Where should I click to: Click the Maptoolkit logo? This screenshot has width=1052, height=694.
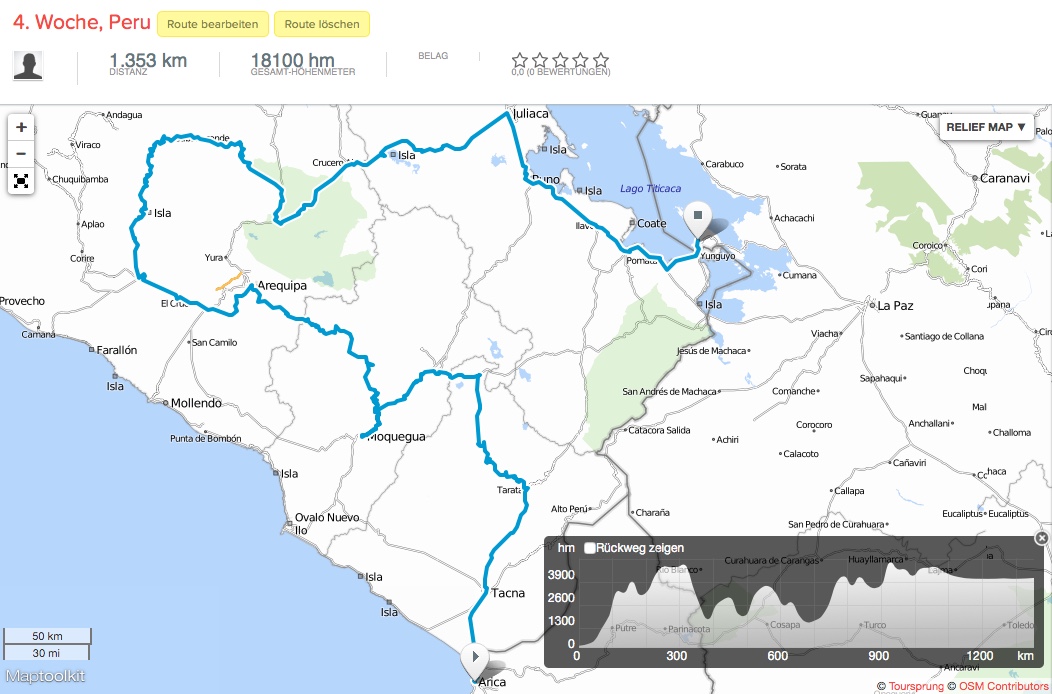click(45, 676)
